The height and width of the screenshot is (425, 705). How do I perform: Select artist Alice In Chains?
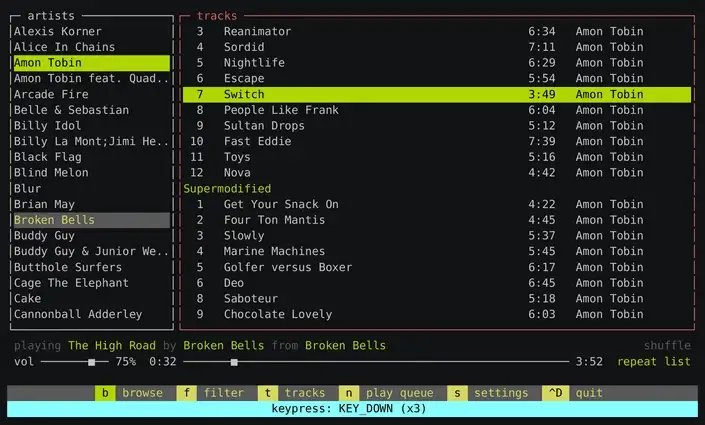click(91, 47)
